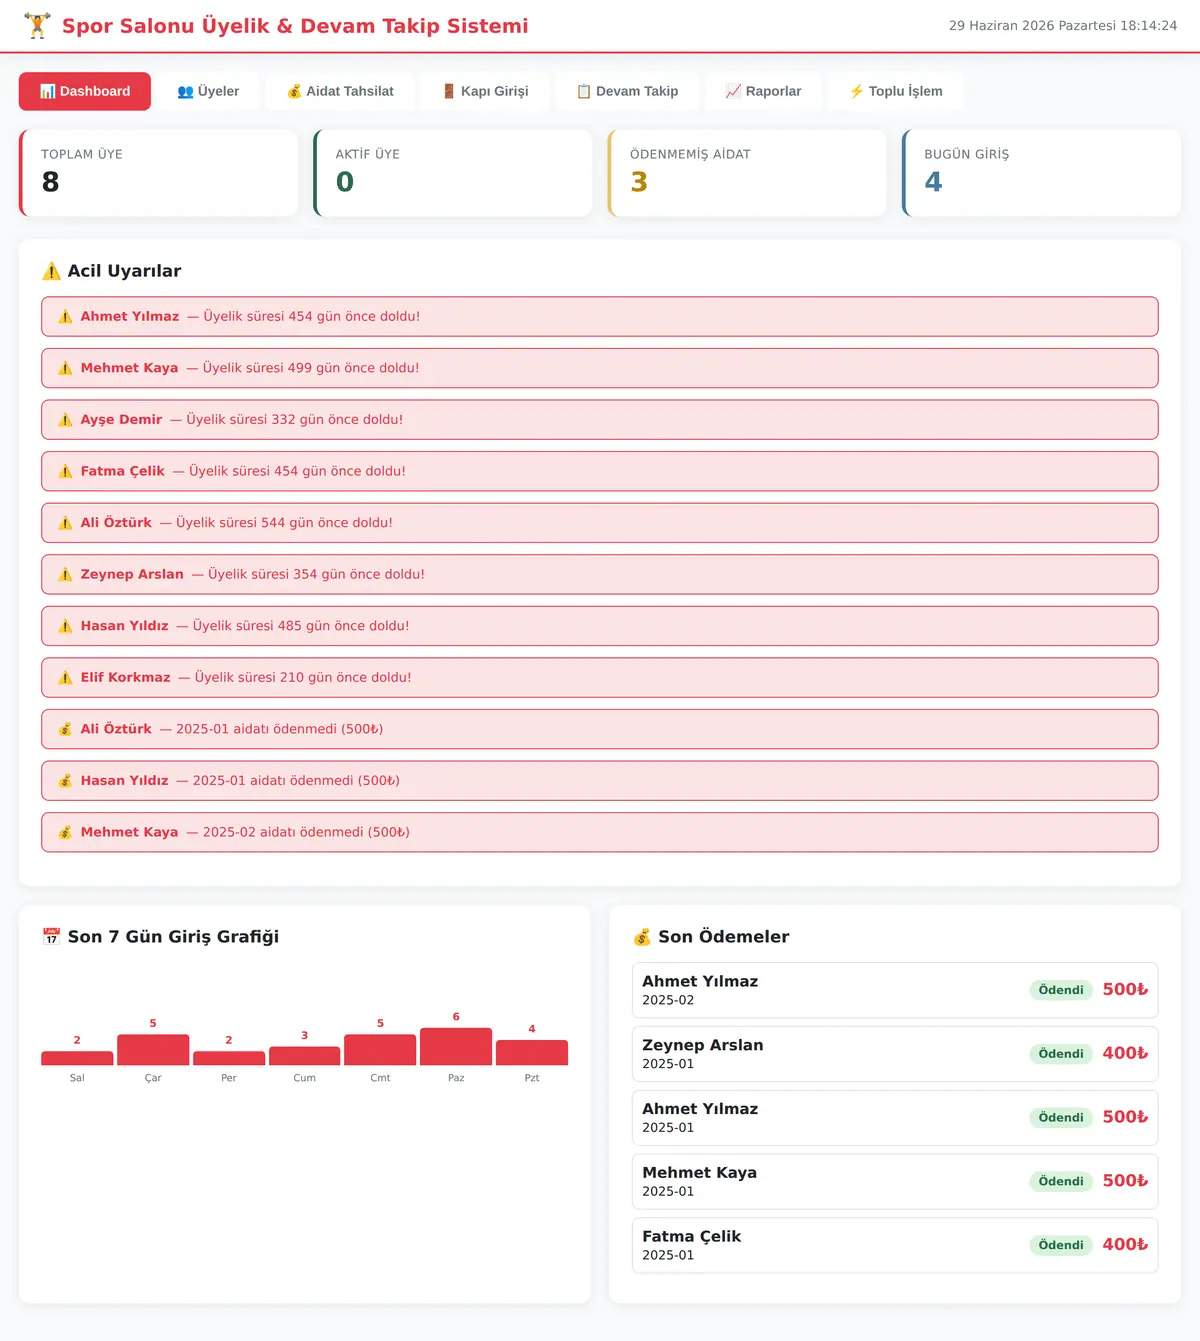Click the Spor Salonu system title

pyautogui.click(x=295, y=26)
